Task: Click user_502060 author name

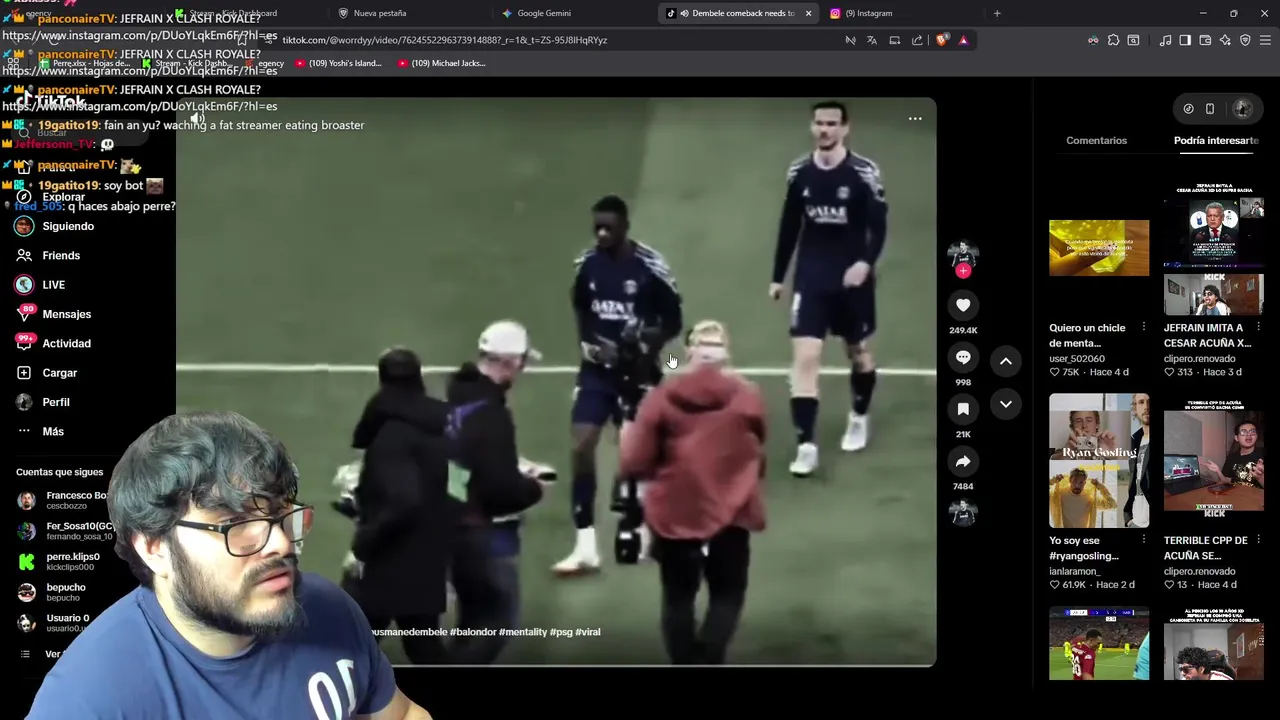Action: click(x=1077, y=359)
